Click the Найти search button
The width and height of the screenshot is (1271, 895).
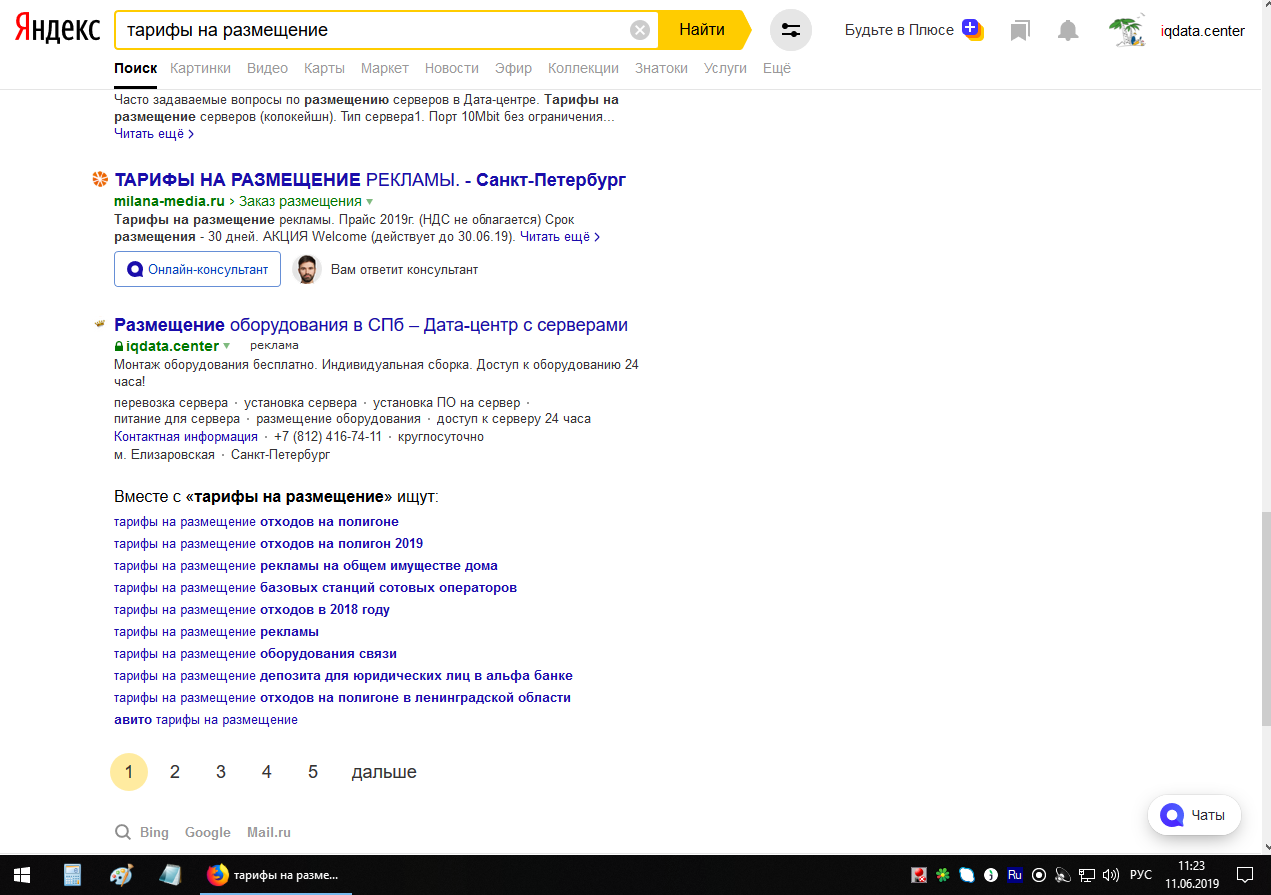click(x=702, y=30)
